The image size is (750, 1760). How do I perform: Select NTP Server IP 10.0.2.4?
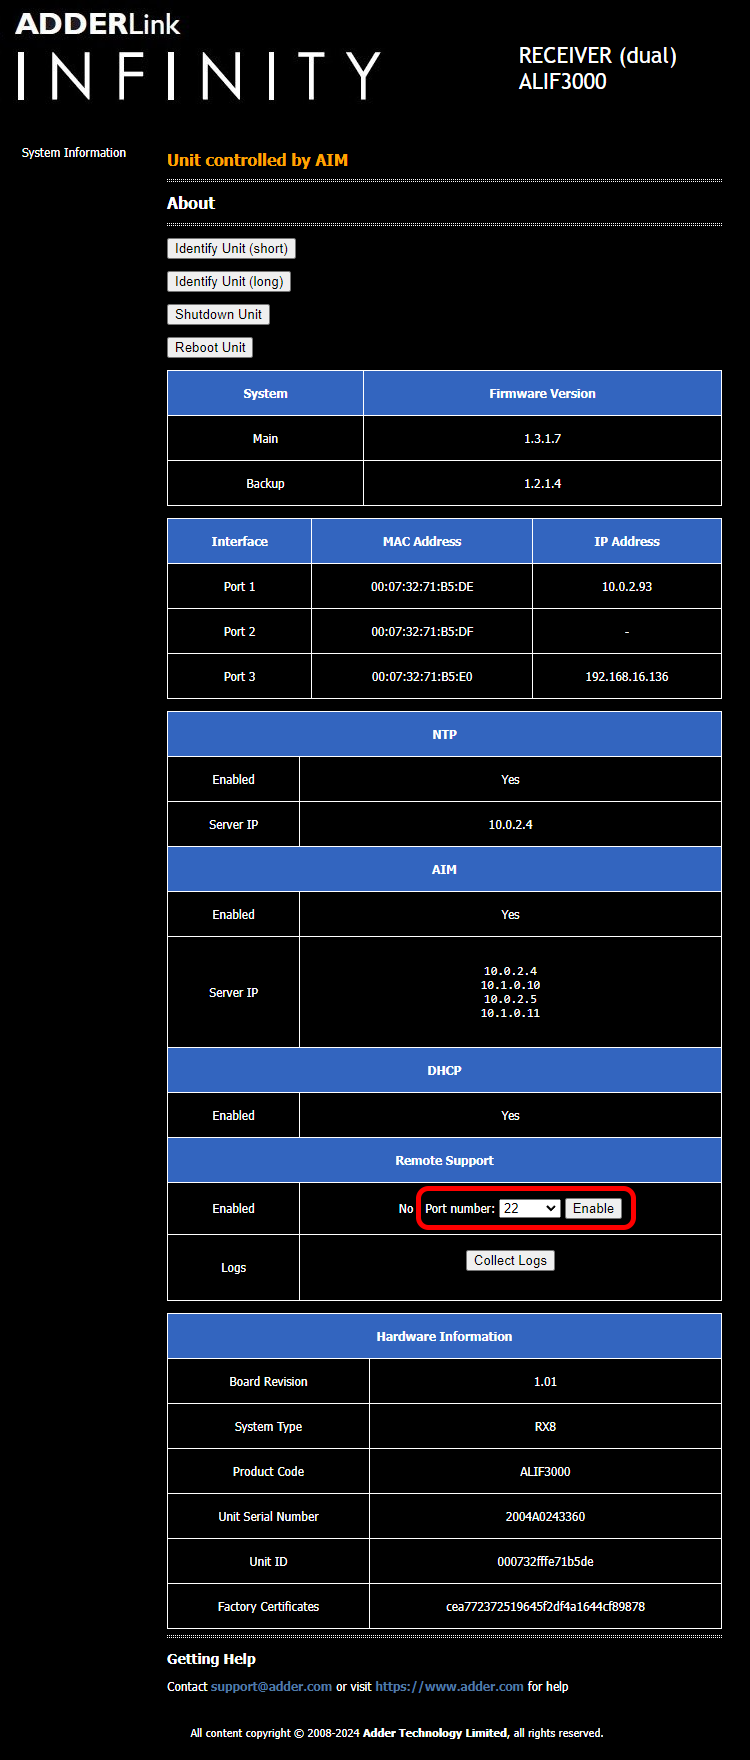[x=510, y=824]
